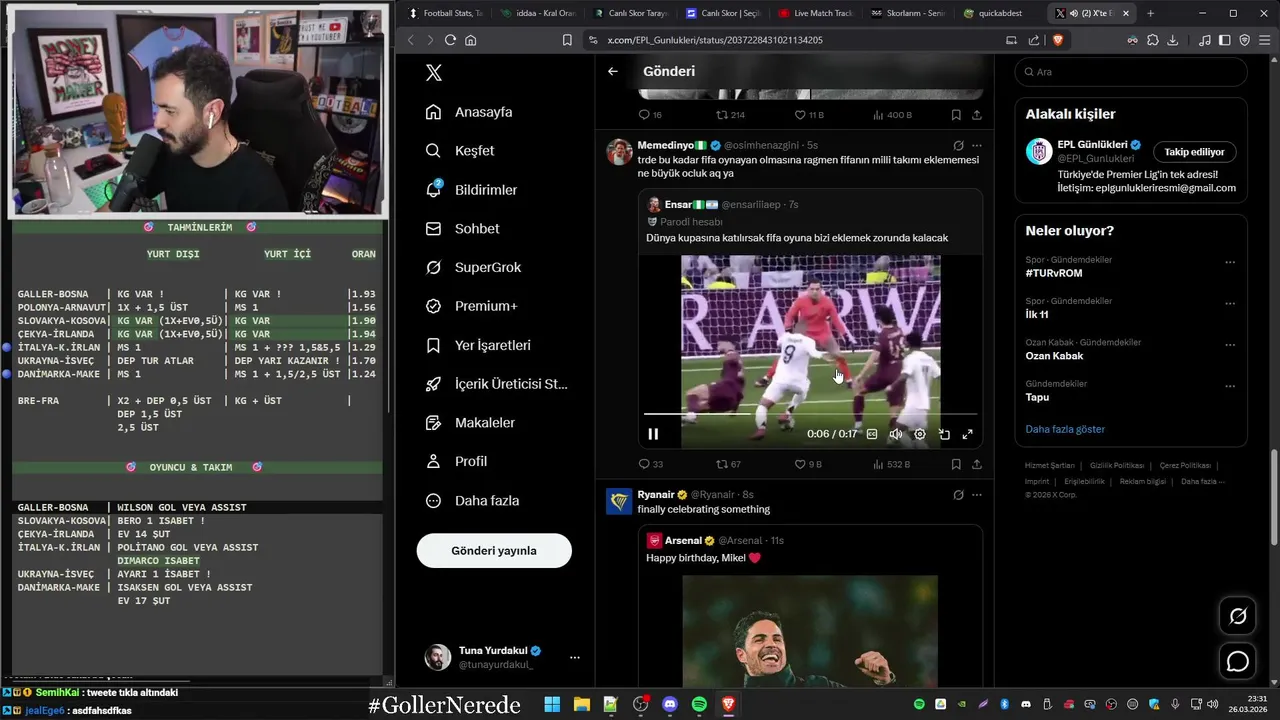The image size is (1280, 720).
Task: Expand Daha fazla menu in sidebar
Action: point(472,501)
